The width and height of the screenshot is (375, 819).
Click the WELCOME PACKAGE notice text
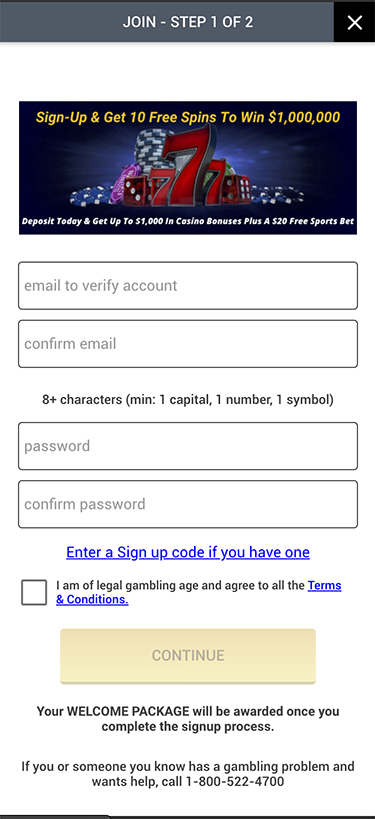click(188, 719)
